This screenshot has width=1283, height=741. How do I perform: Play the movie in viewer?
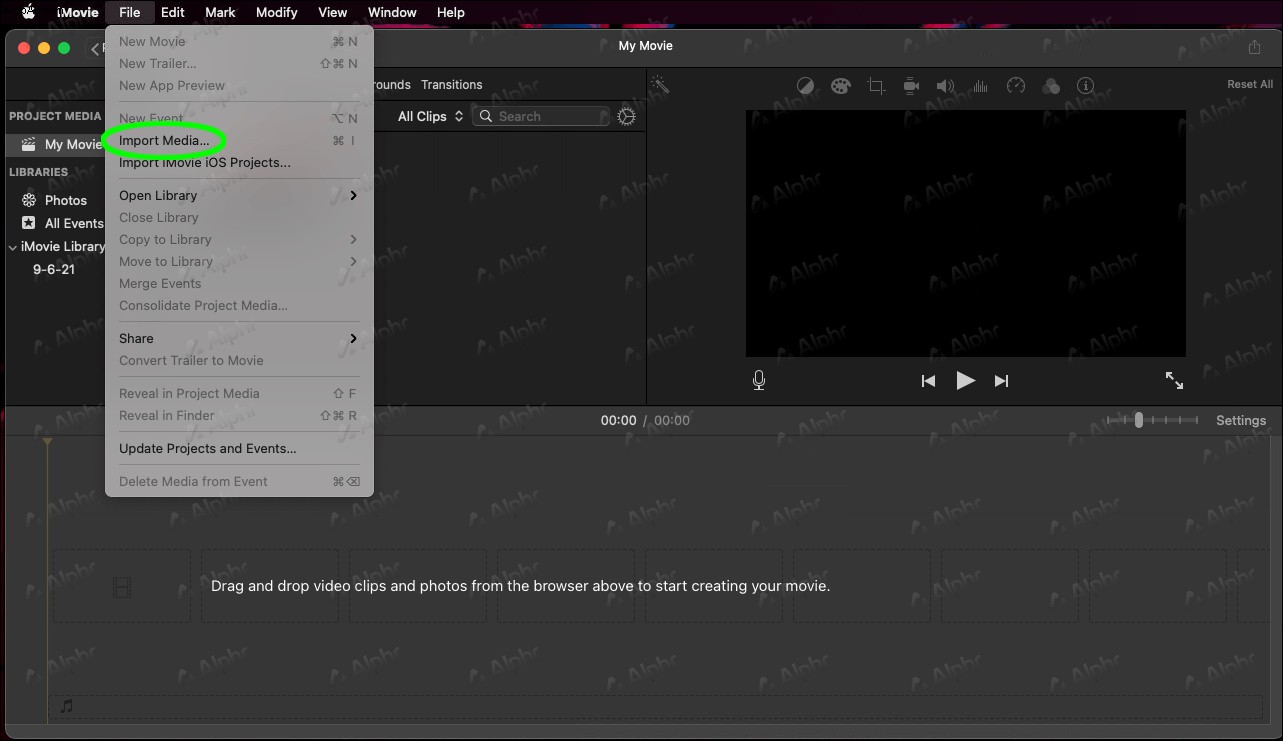[965, 381]
